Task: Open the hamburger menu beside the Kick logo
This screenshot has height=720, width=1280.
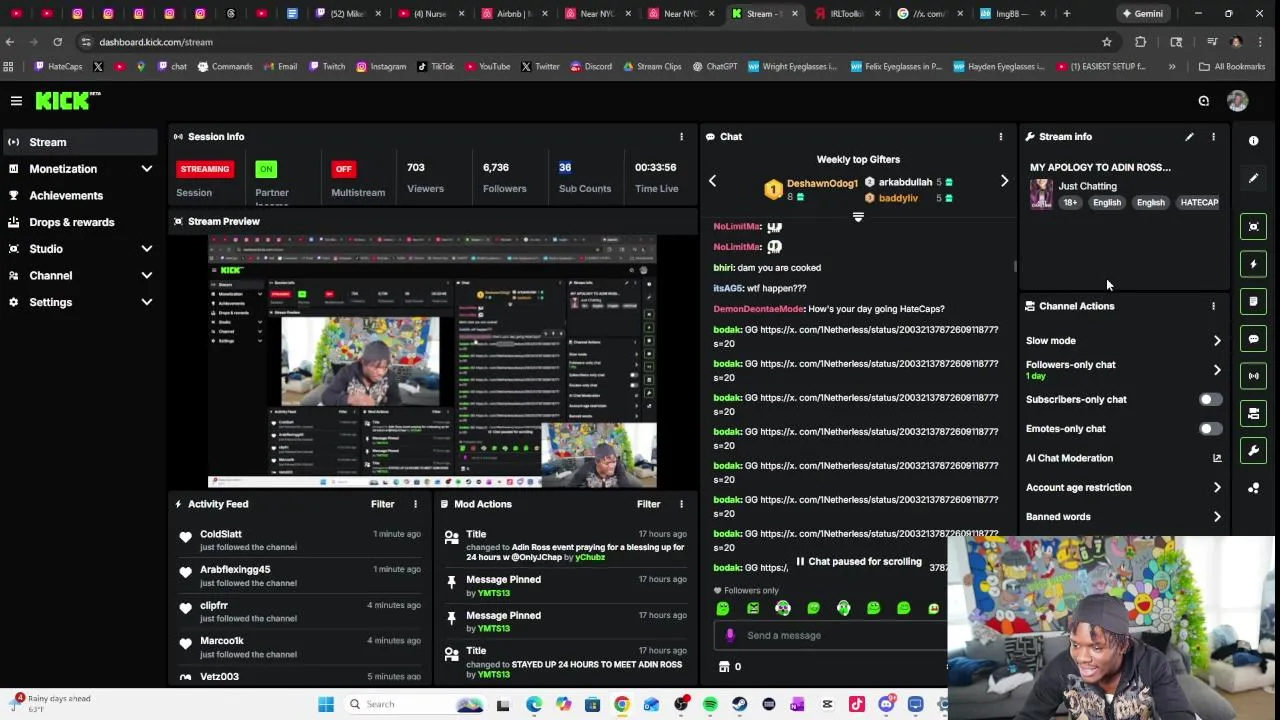Action: (16, 101)
